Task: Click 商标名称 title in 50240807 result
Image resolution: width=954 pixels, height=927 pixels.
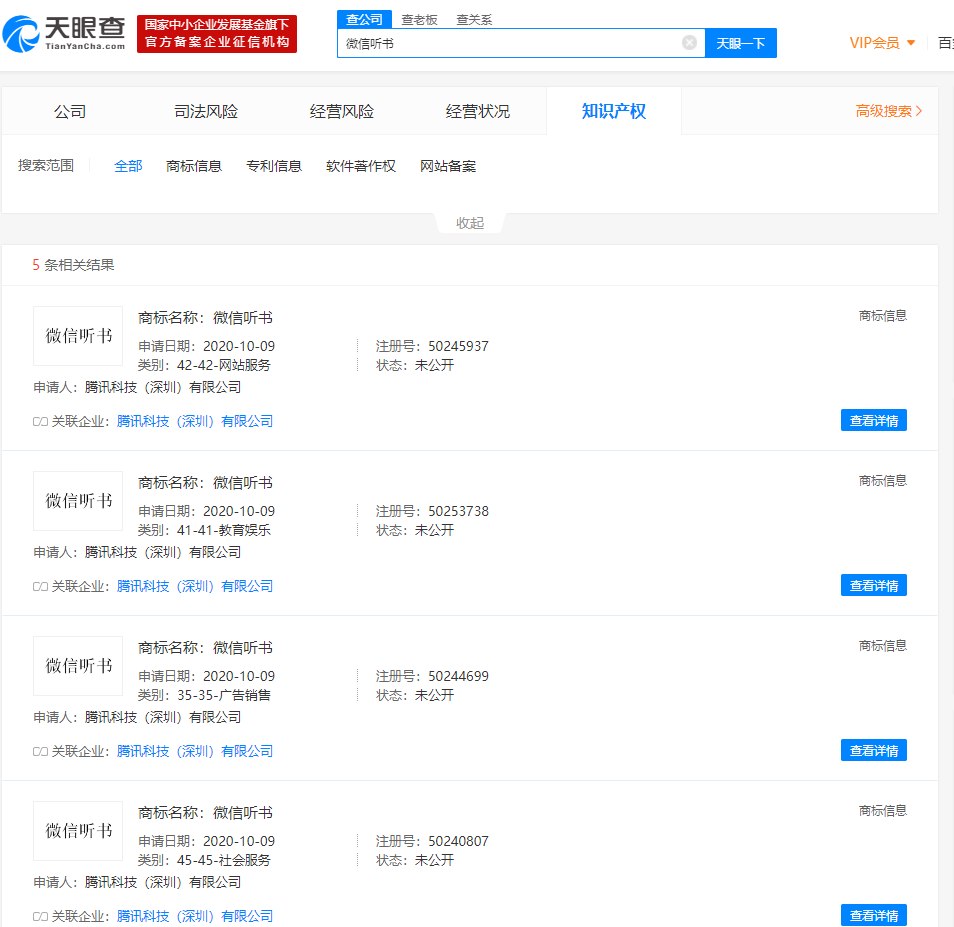Action: coord(205,812)
